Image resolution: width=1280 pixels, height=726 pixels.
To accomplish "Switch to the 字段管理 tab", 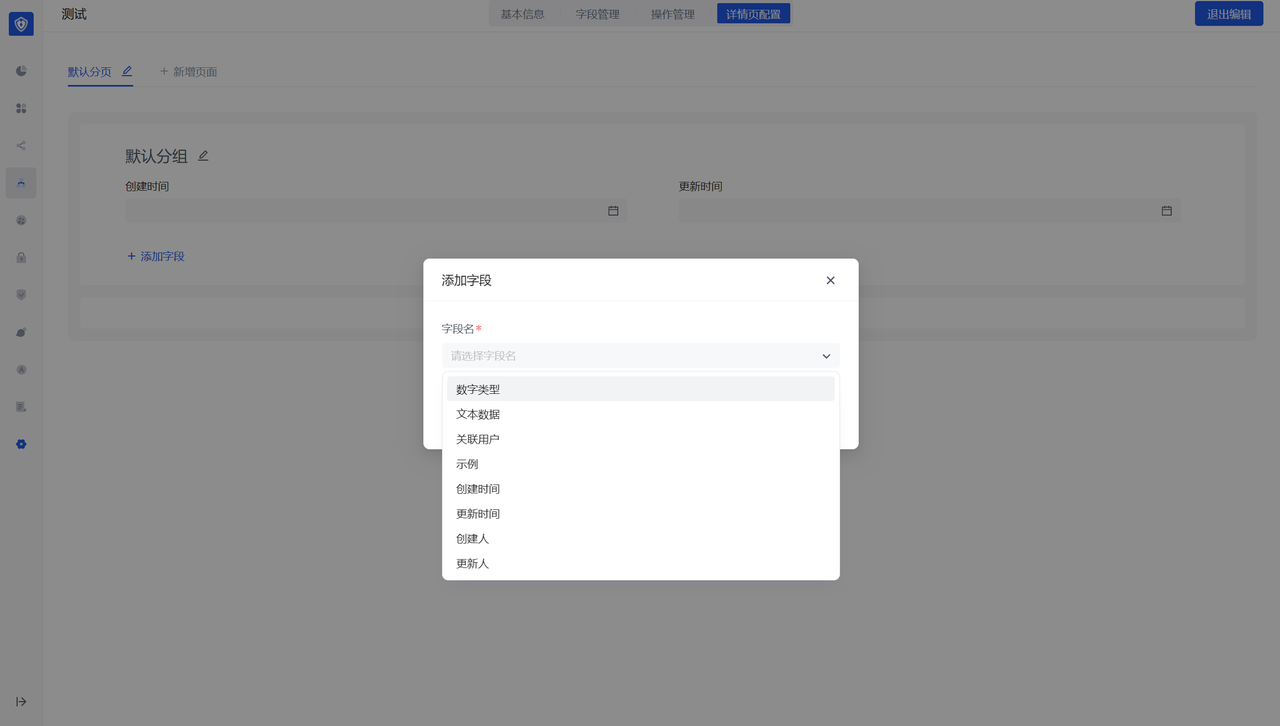I will coord(597,14).
